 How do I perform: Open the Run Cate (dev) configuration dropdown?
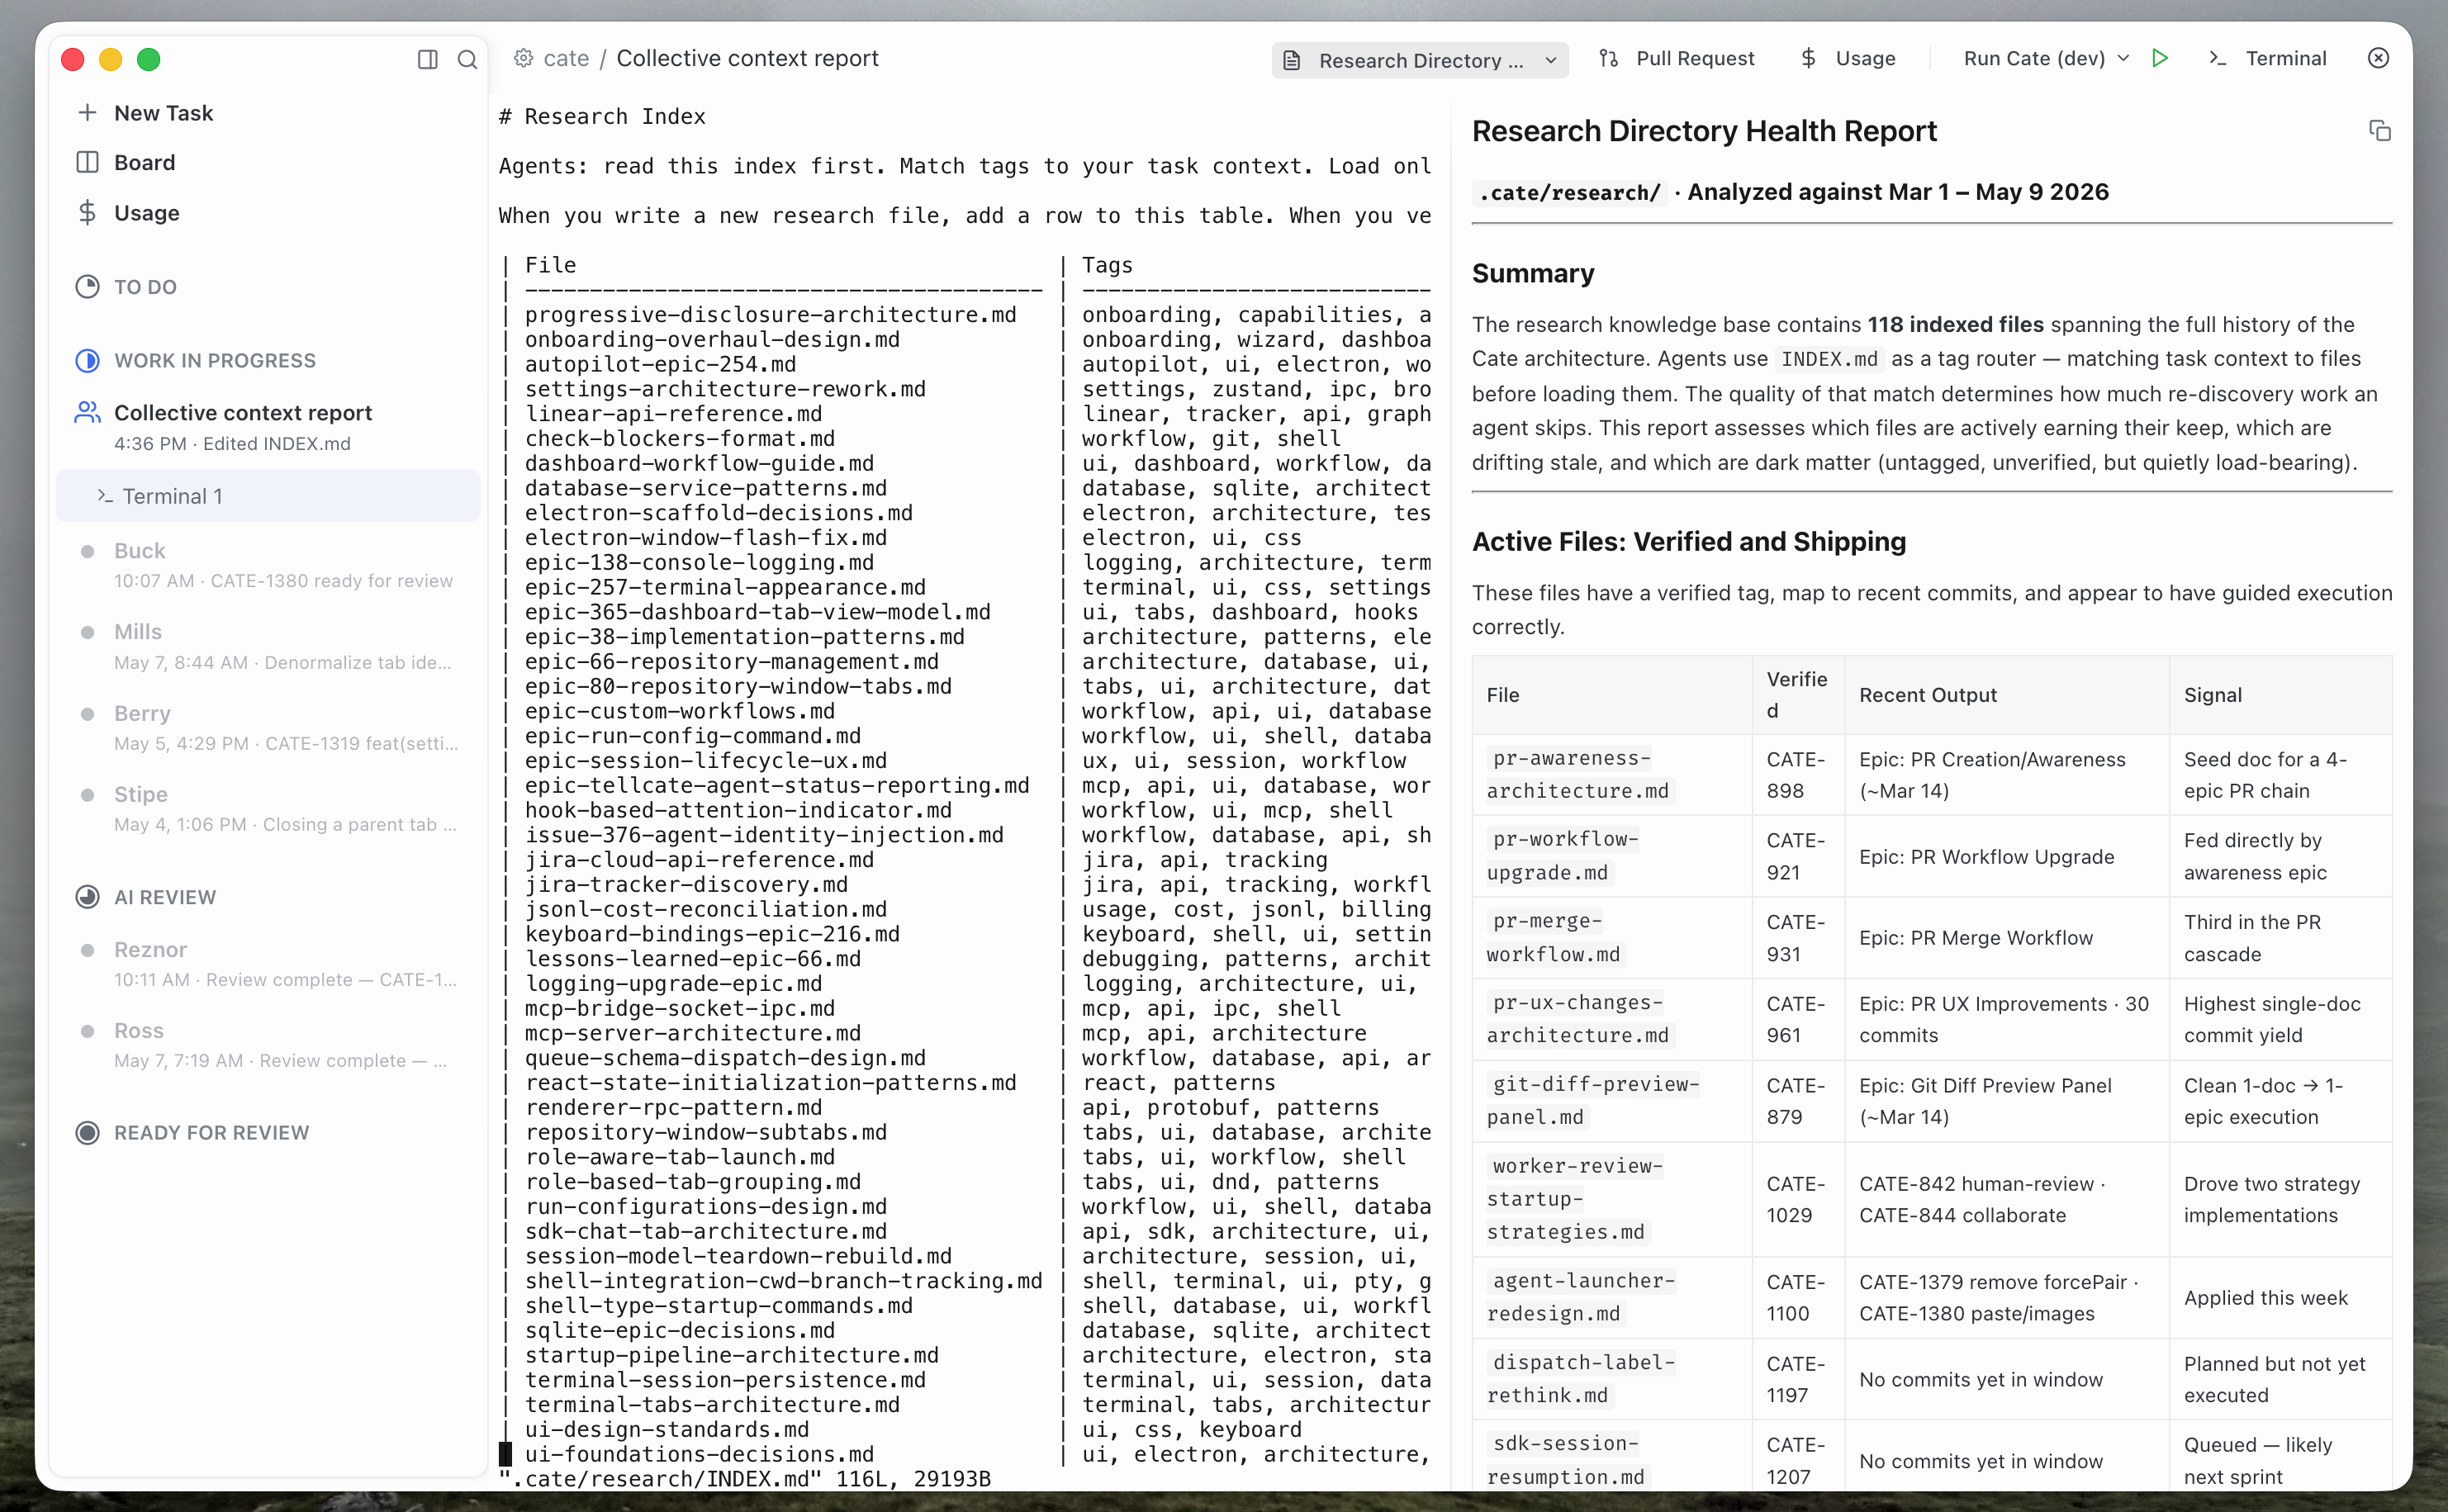click(x=2123, y=58)
